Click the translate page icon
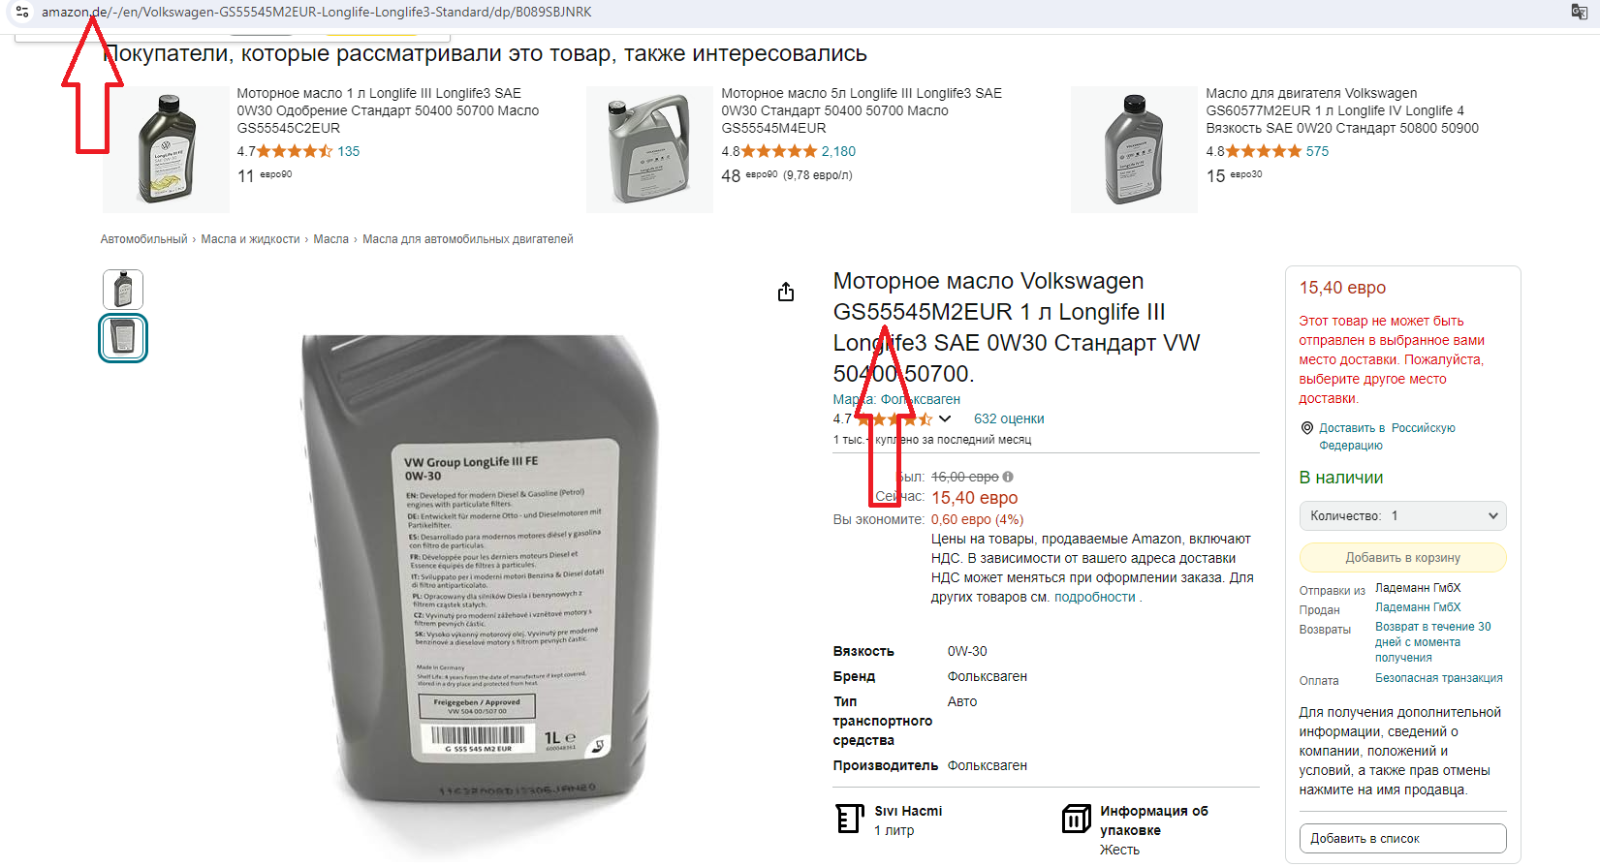Viewport: 1600px width, 867px height. pyautogui.click(x=1579, y=12)
